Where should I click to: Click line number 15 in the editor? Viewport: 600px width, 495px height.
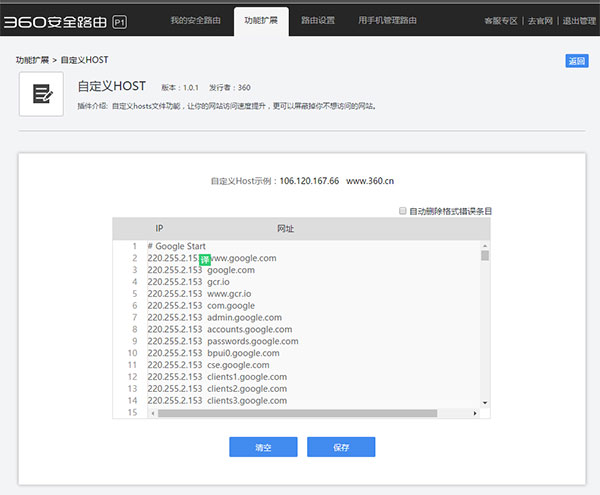tap(132, 412)
